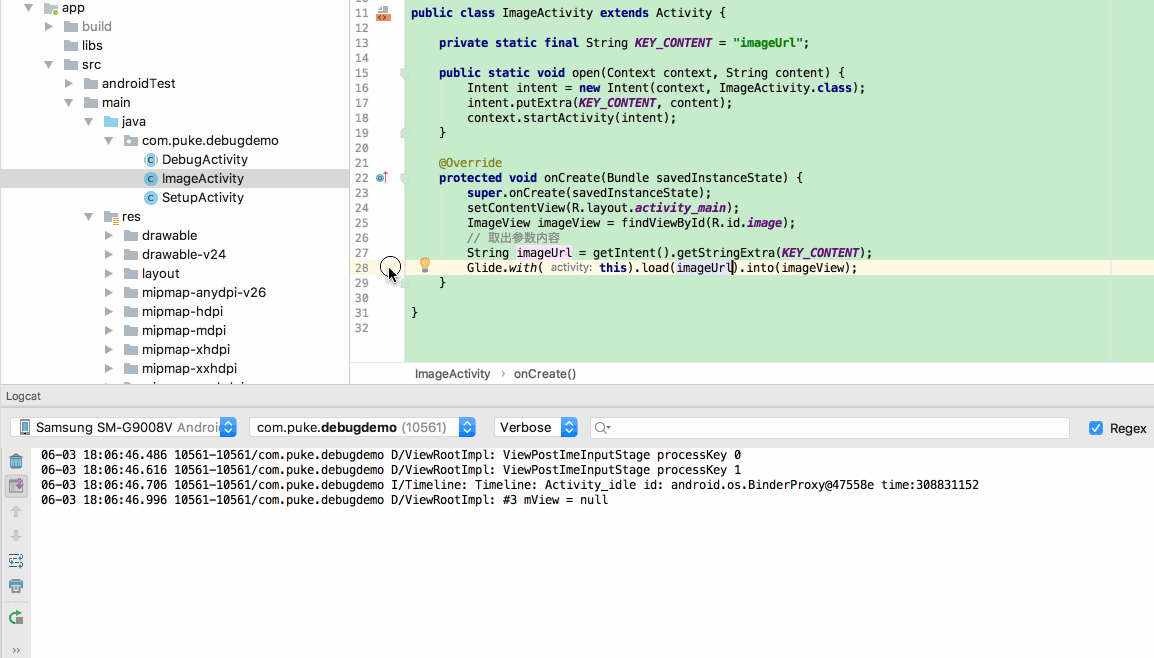
Task: Print the logcat output via printer icon
Action: click(x=15, y=586)
